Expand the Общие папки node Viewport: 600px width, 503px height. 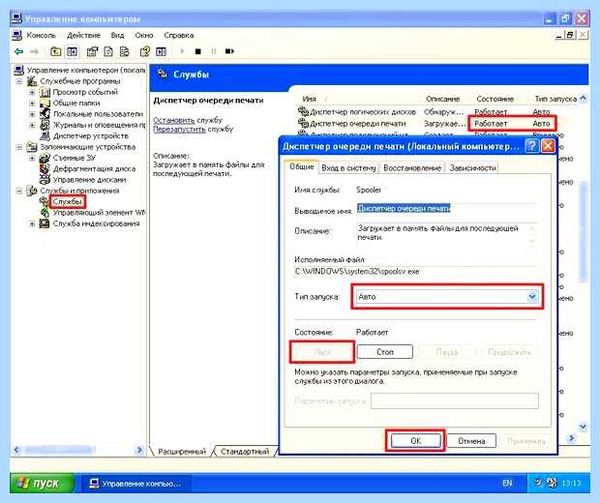[32, 103]
